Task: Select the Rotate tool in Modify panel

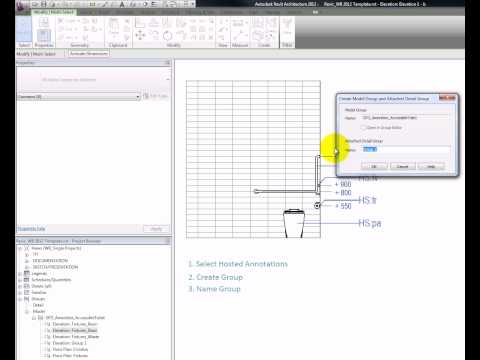Action: (168, 35)
